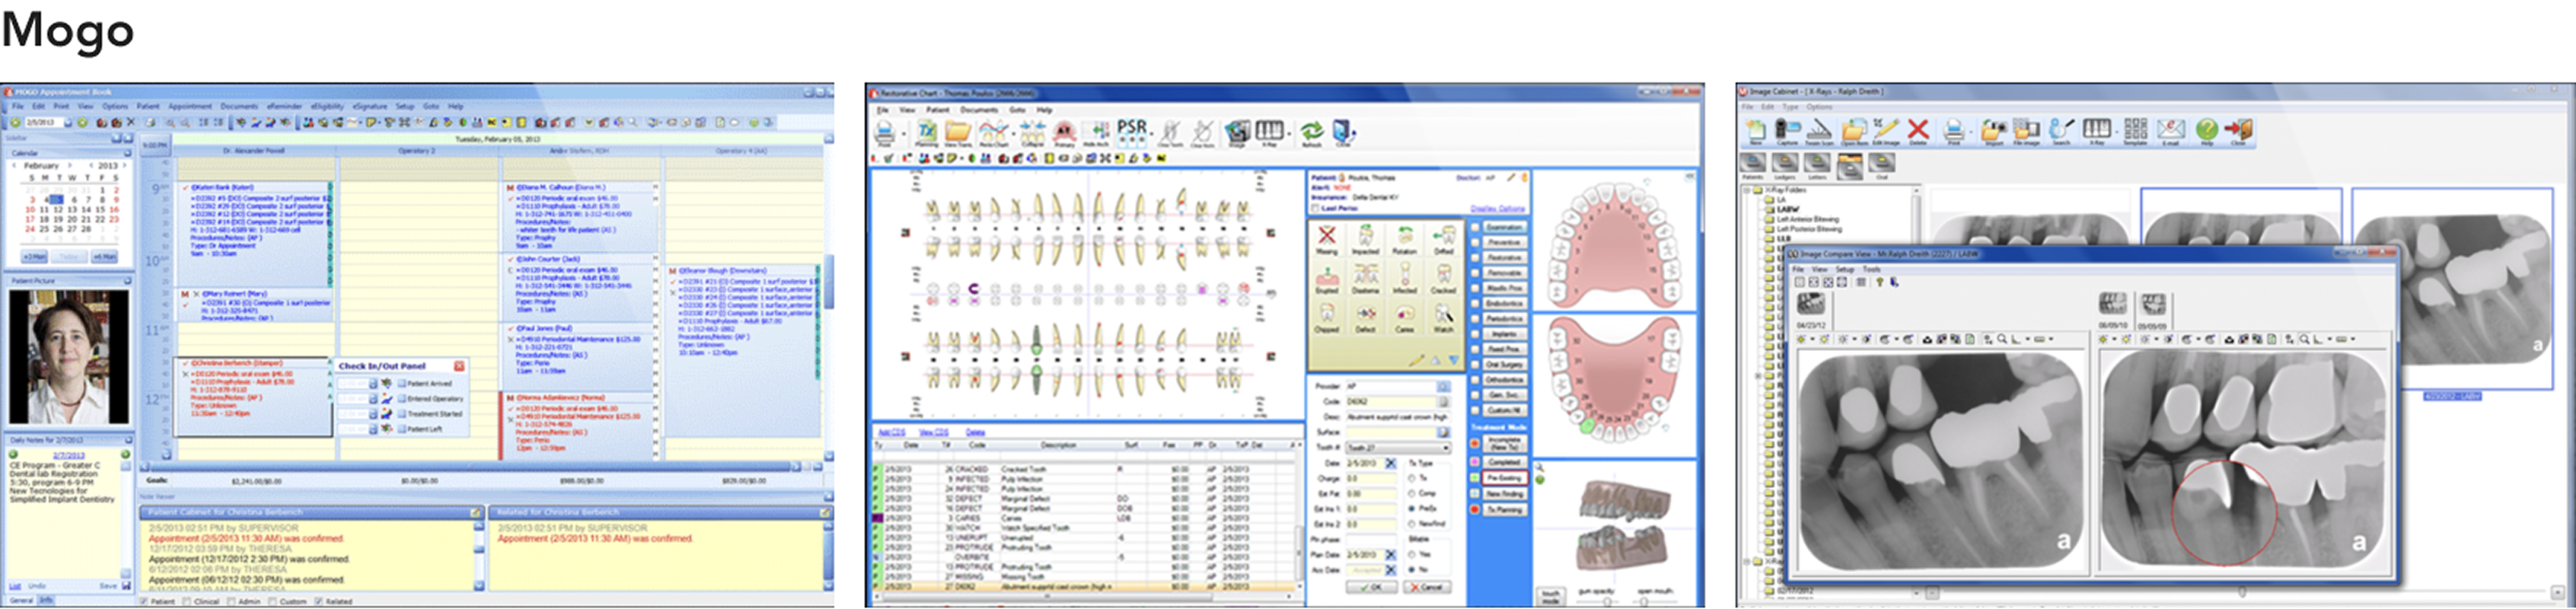Select the Missing tooth condition icon
Image resolution: width=2576 pixels, height=609 pixels.
[1327, 240]
